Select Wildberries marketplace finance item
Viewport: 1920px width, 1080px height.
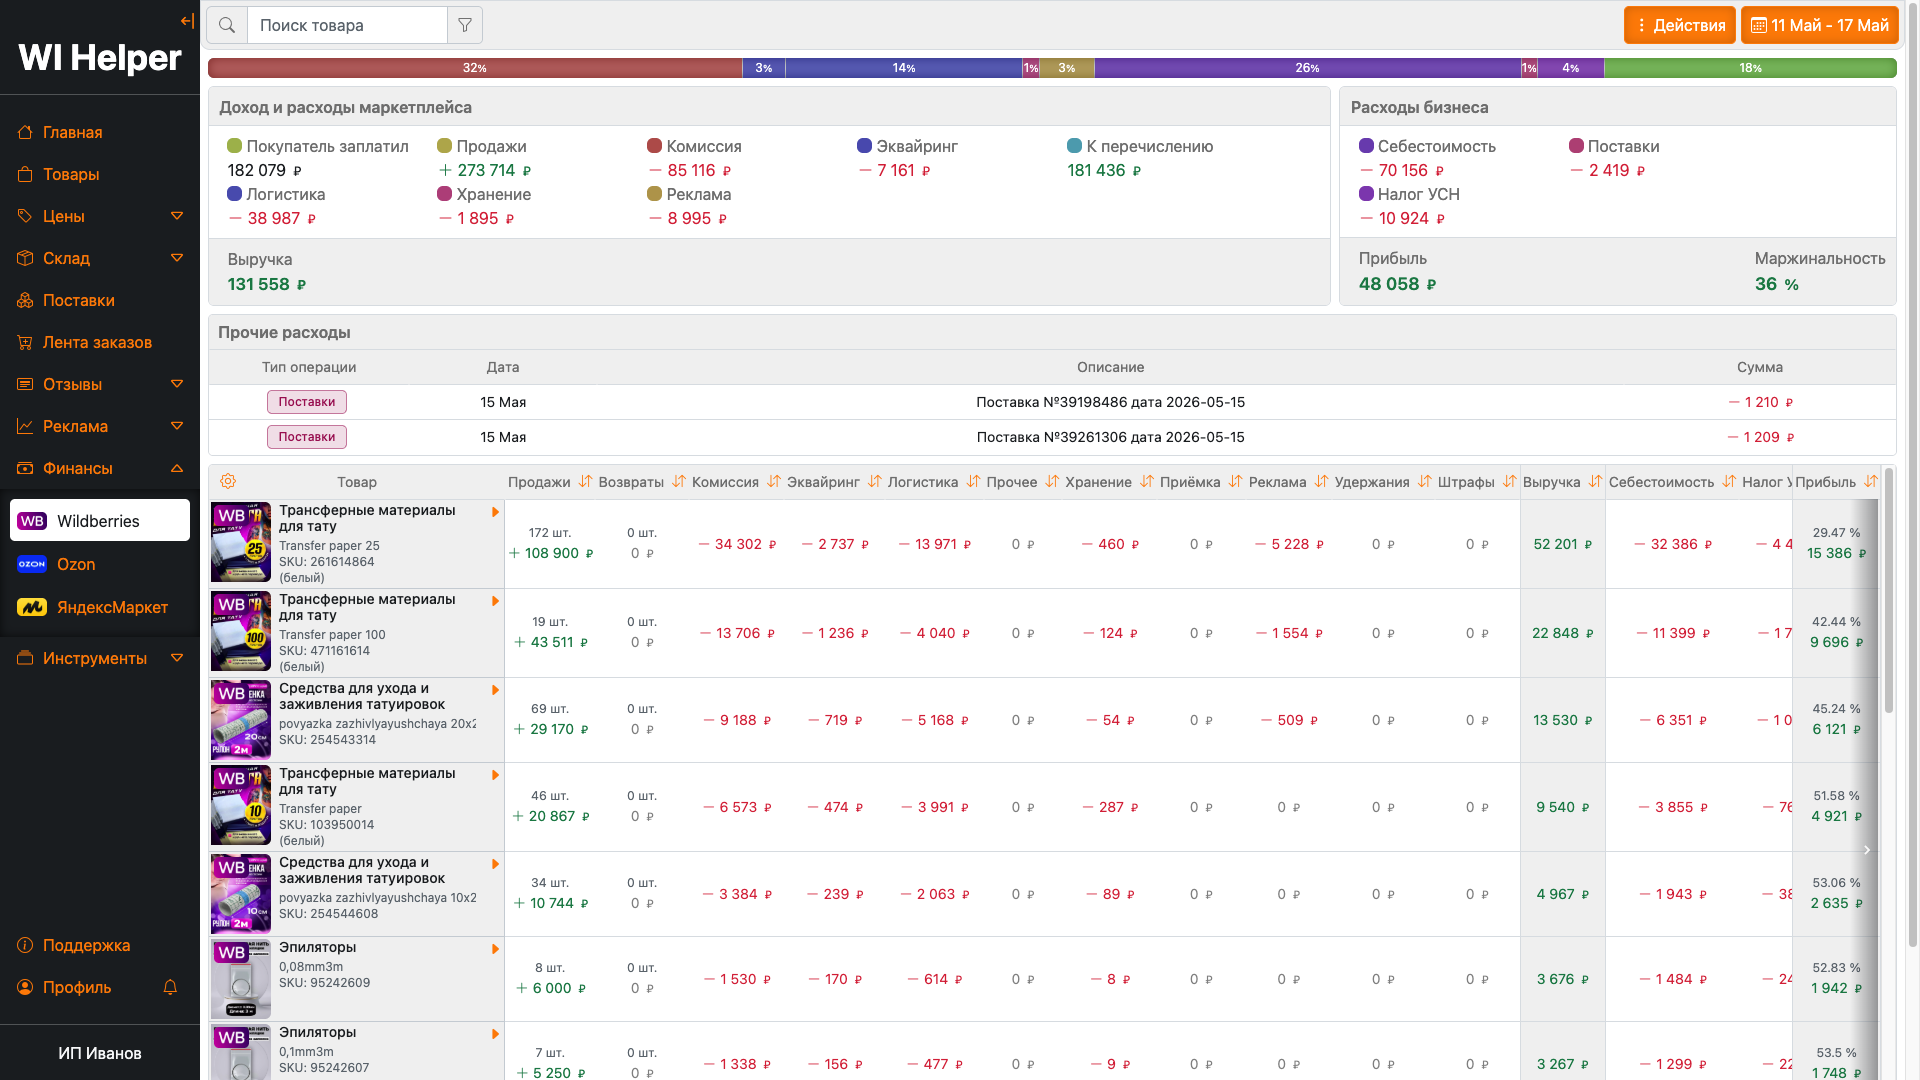point(100,520)
